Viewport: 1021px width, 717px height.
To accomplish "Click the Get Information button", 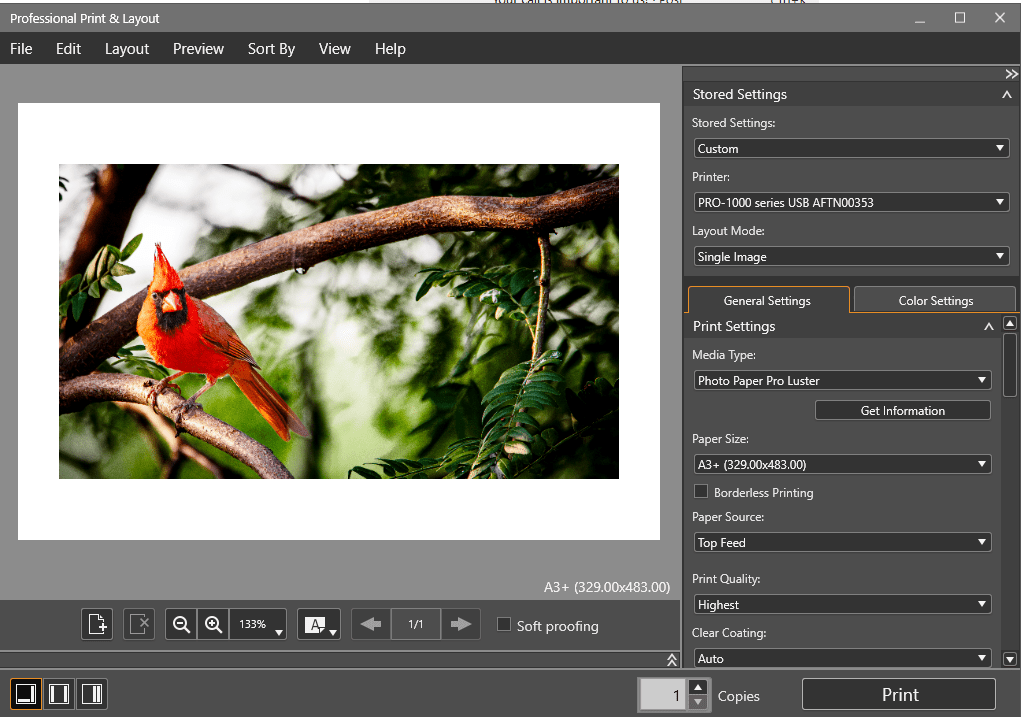I will click(902, 410).
